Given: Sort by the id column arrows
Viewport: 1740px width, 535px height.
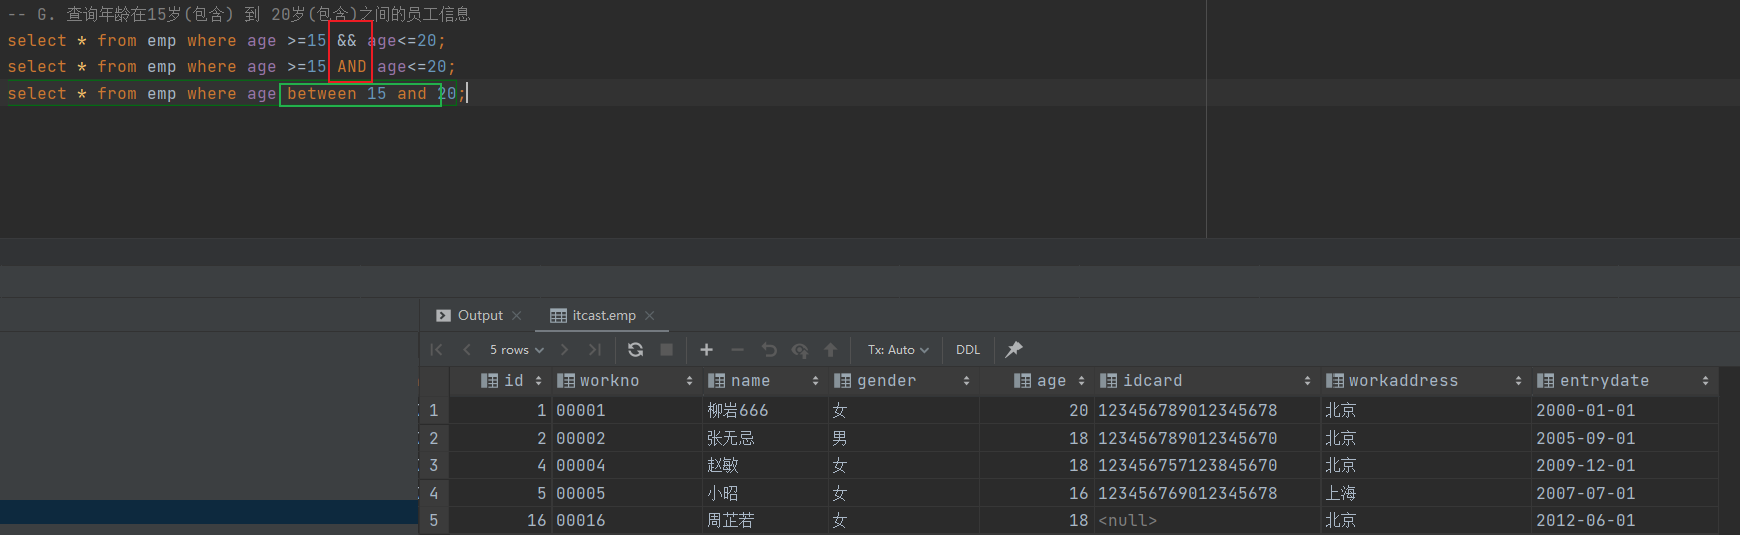Looking at the screenshot, I should 538,381.
